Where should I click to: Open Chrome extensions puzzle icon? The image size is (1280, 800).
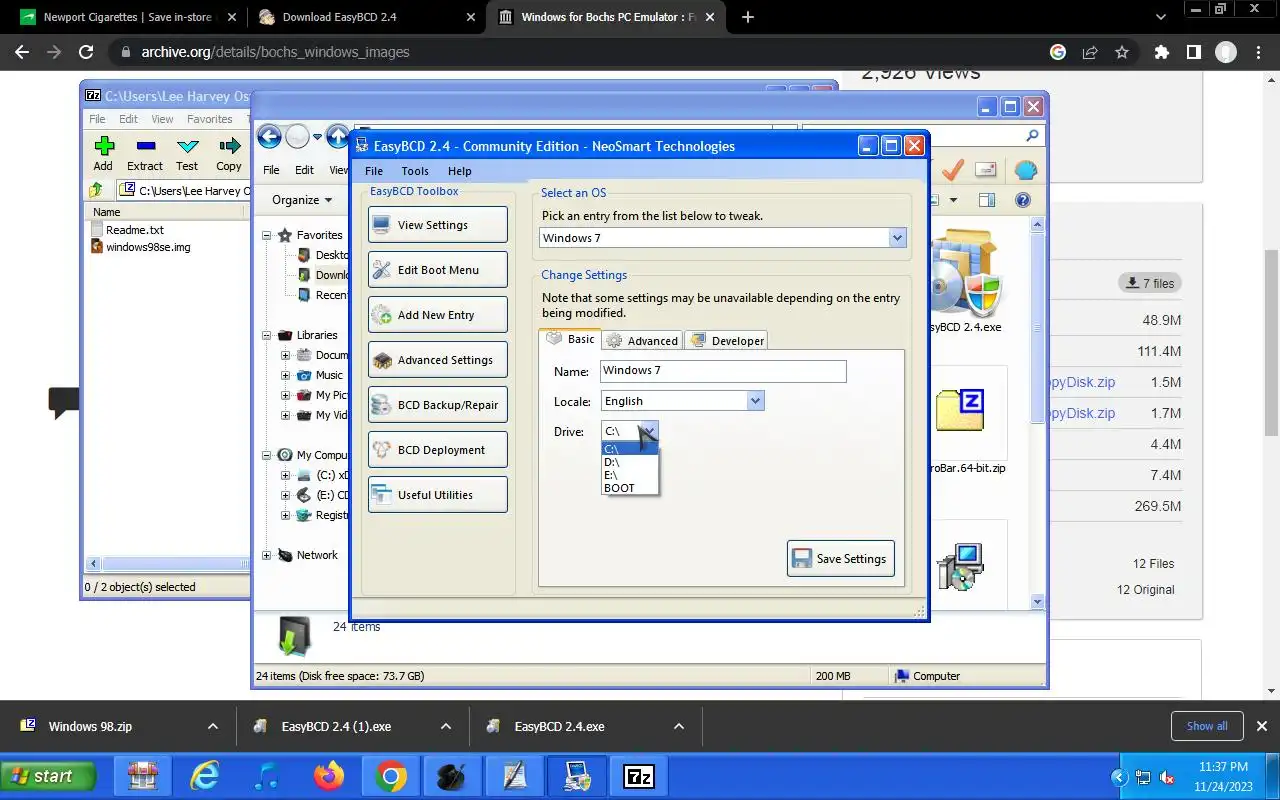click(1161, 52)
